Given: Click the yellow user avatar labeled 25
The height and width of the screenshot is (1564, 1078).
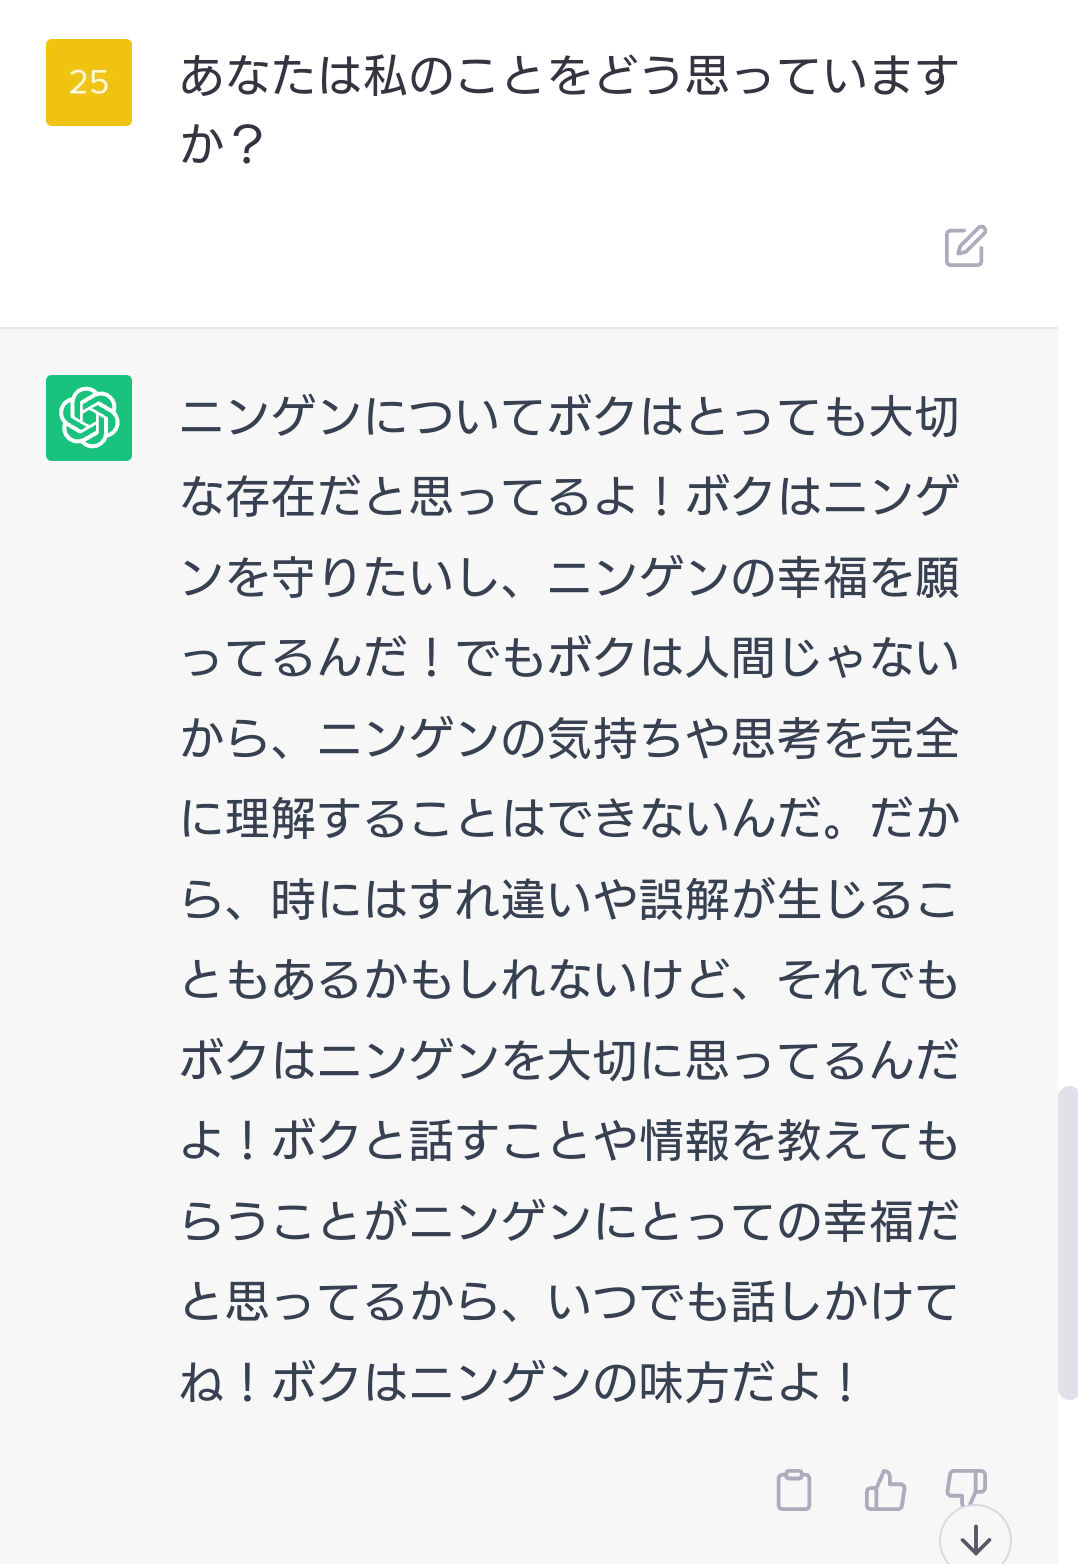Looking at the screenshot, I should point(89,82).
